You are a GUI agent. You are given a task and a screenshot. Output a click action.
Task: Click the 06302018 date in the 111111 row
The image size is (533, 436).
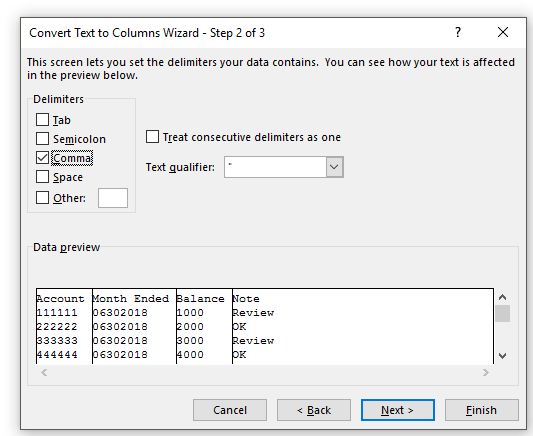pos(120,313)
